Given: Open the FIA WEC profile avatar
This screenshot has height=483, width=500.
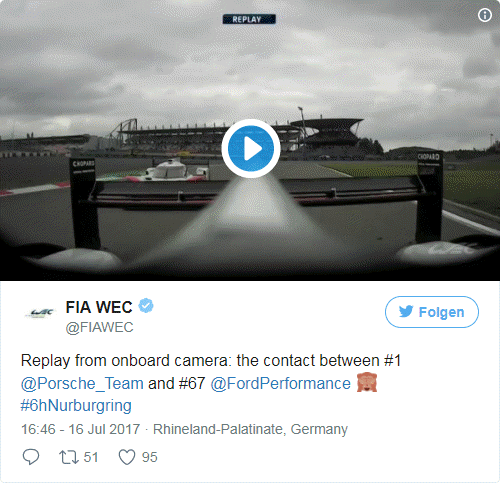Looking at the screenshot, I should pos(39,313).
